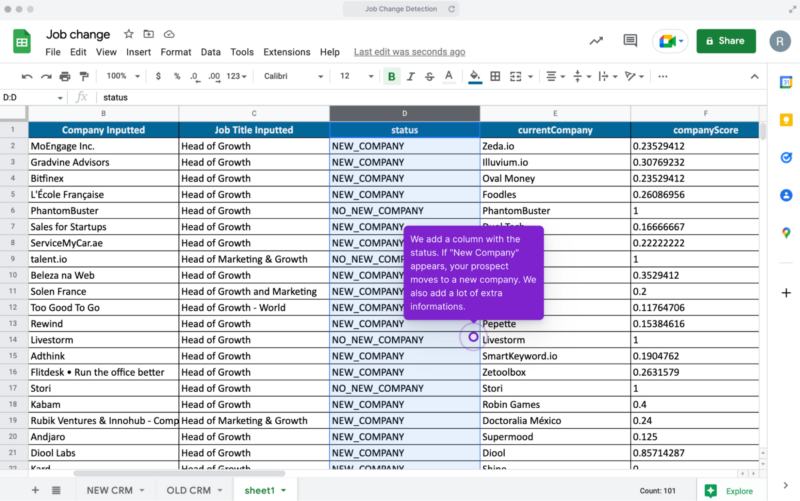
Task: Star the Job change document
Action: pos(129,34)
